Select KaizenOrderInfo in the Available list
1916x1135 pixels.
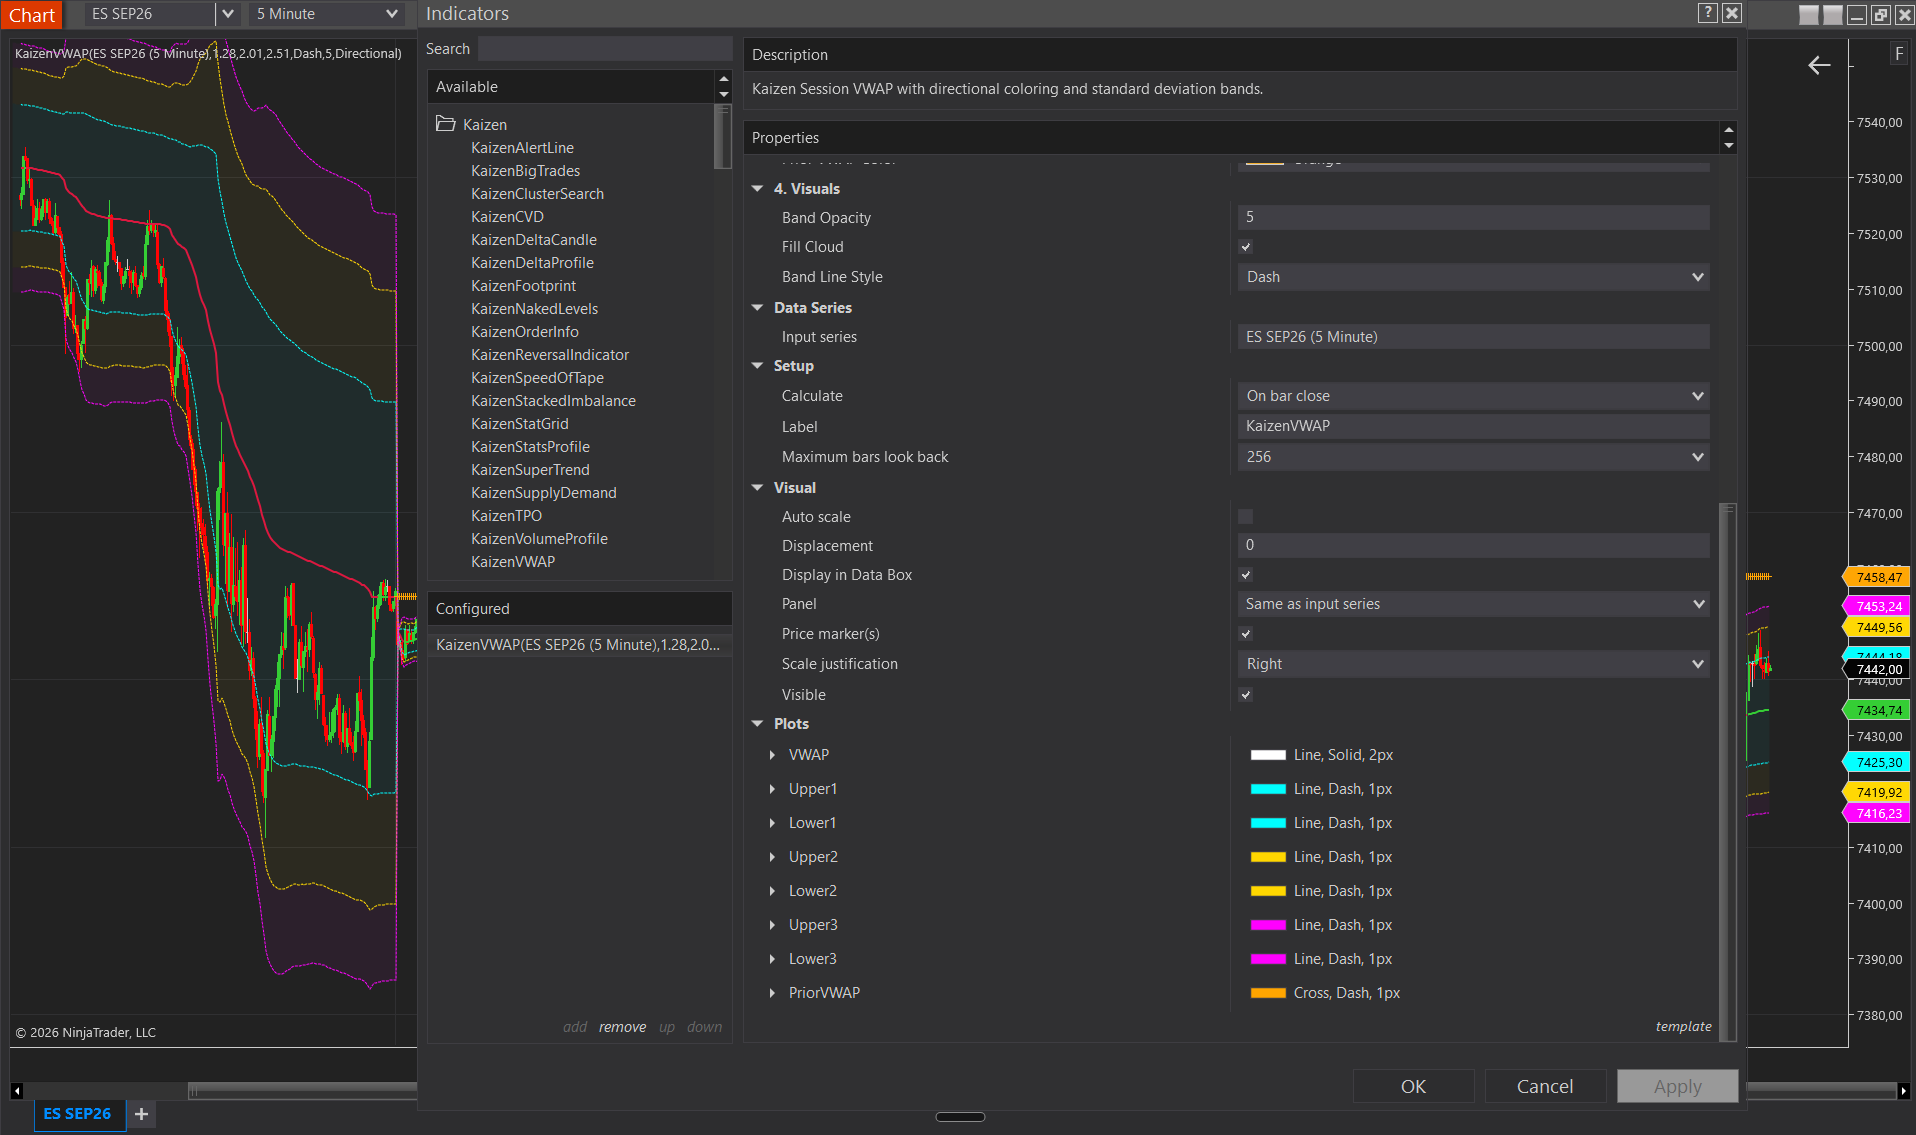coord(525,332)
